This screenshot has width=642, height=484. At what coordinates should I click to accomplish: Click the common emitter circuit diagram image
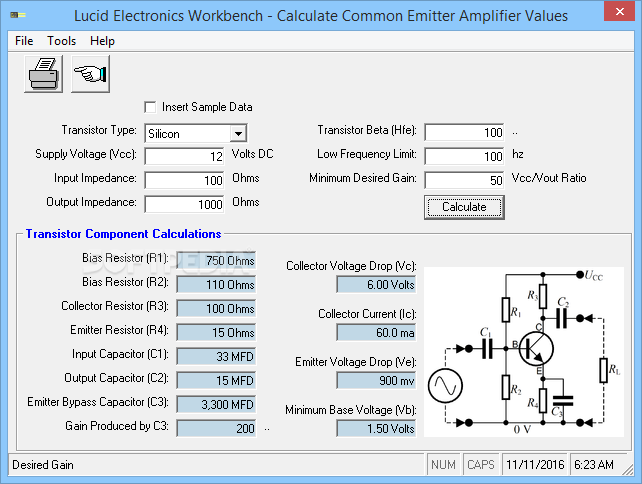point(524,352)
